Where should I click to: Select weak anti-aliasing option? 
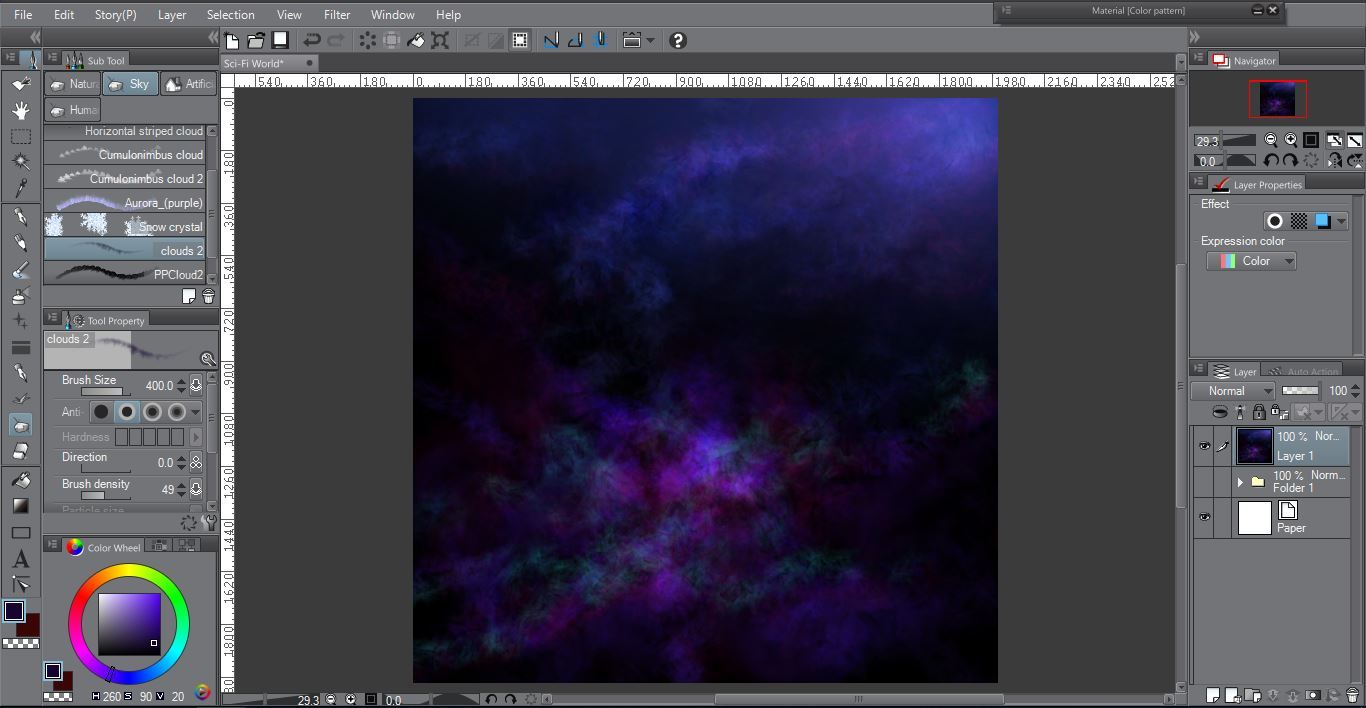(127, 411)
